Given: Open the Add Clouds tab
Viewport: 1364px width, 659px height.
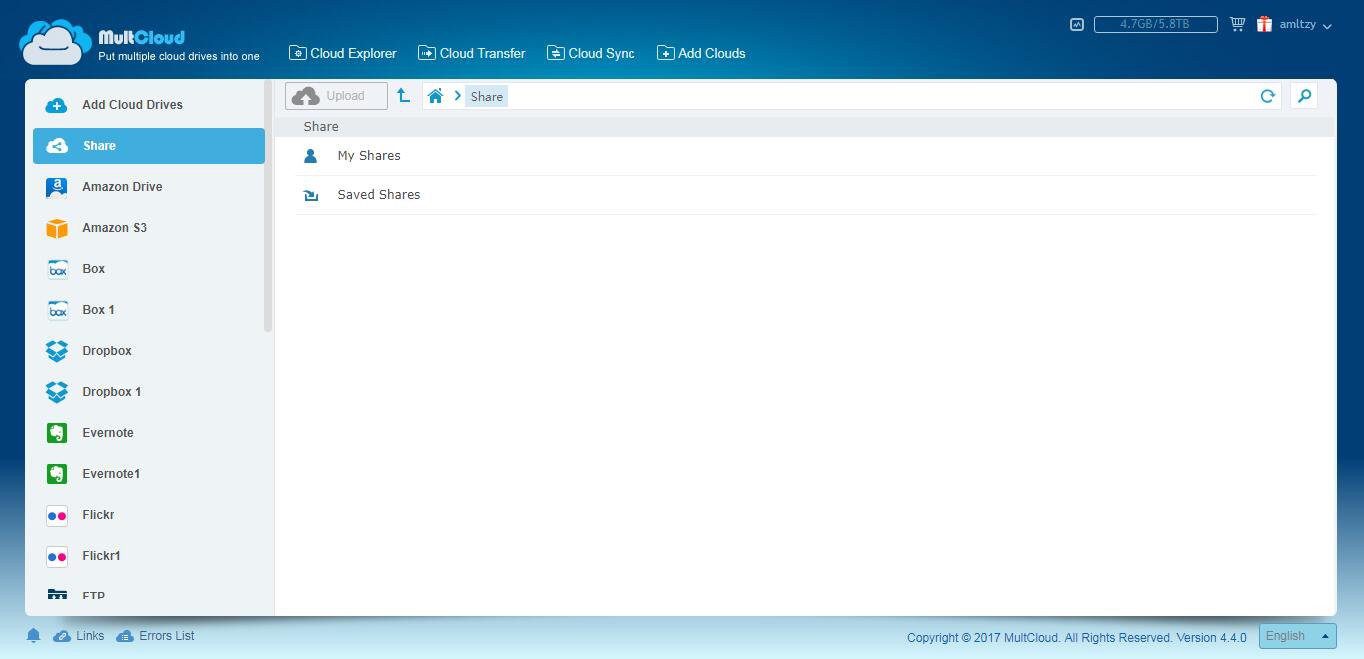Looking at the screenshot, I should coord(701,53).
